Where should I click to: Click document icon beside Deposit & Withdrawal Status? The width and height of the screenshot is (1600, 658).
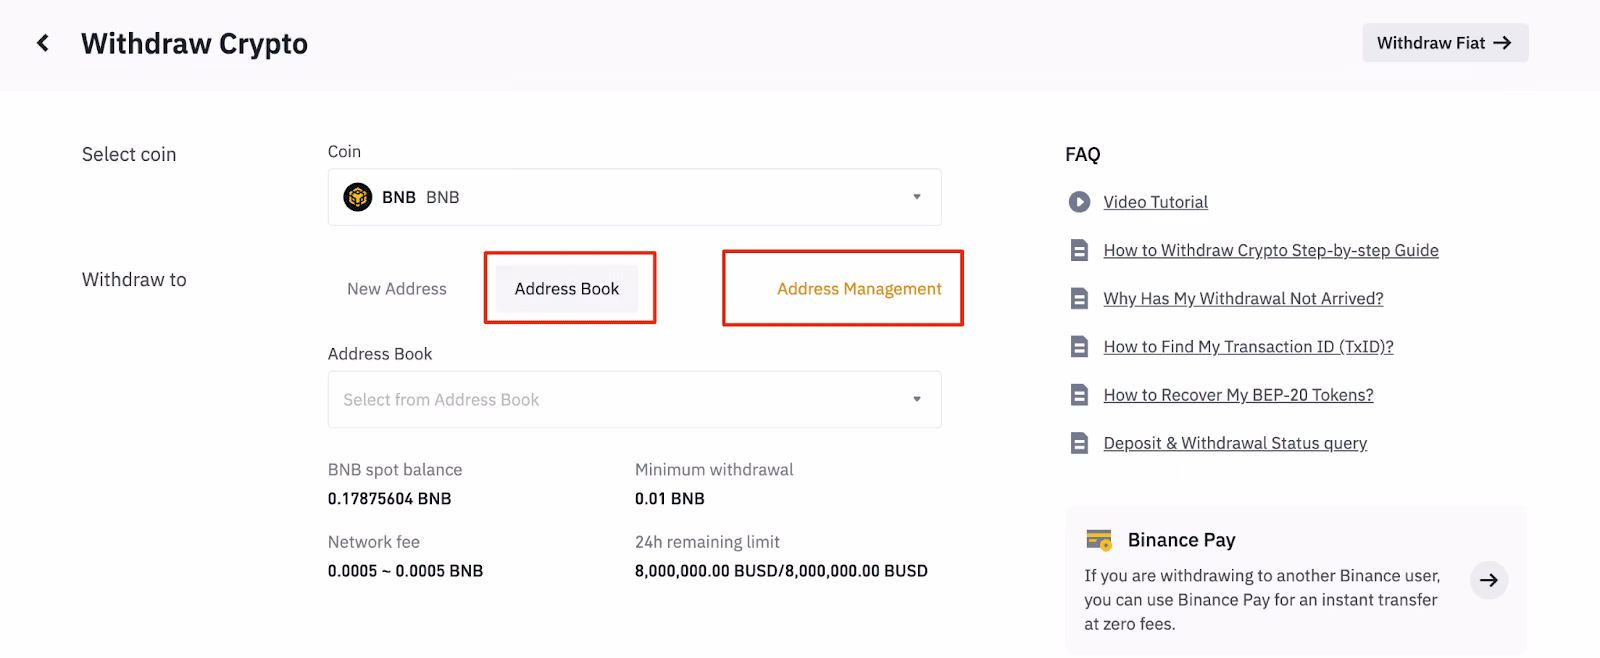1079,443
